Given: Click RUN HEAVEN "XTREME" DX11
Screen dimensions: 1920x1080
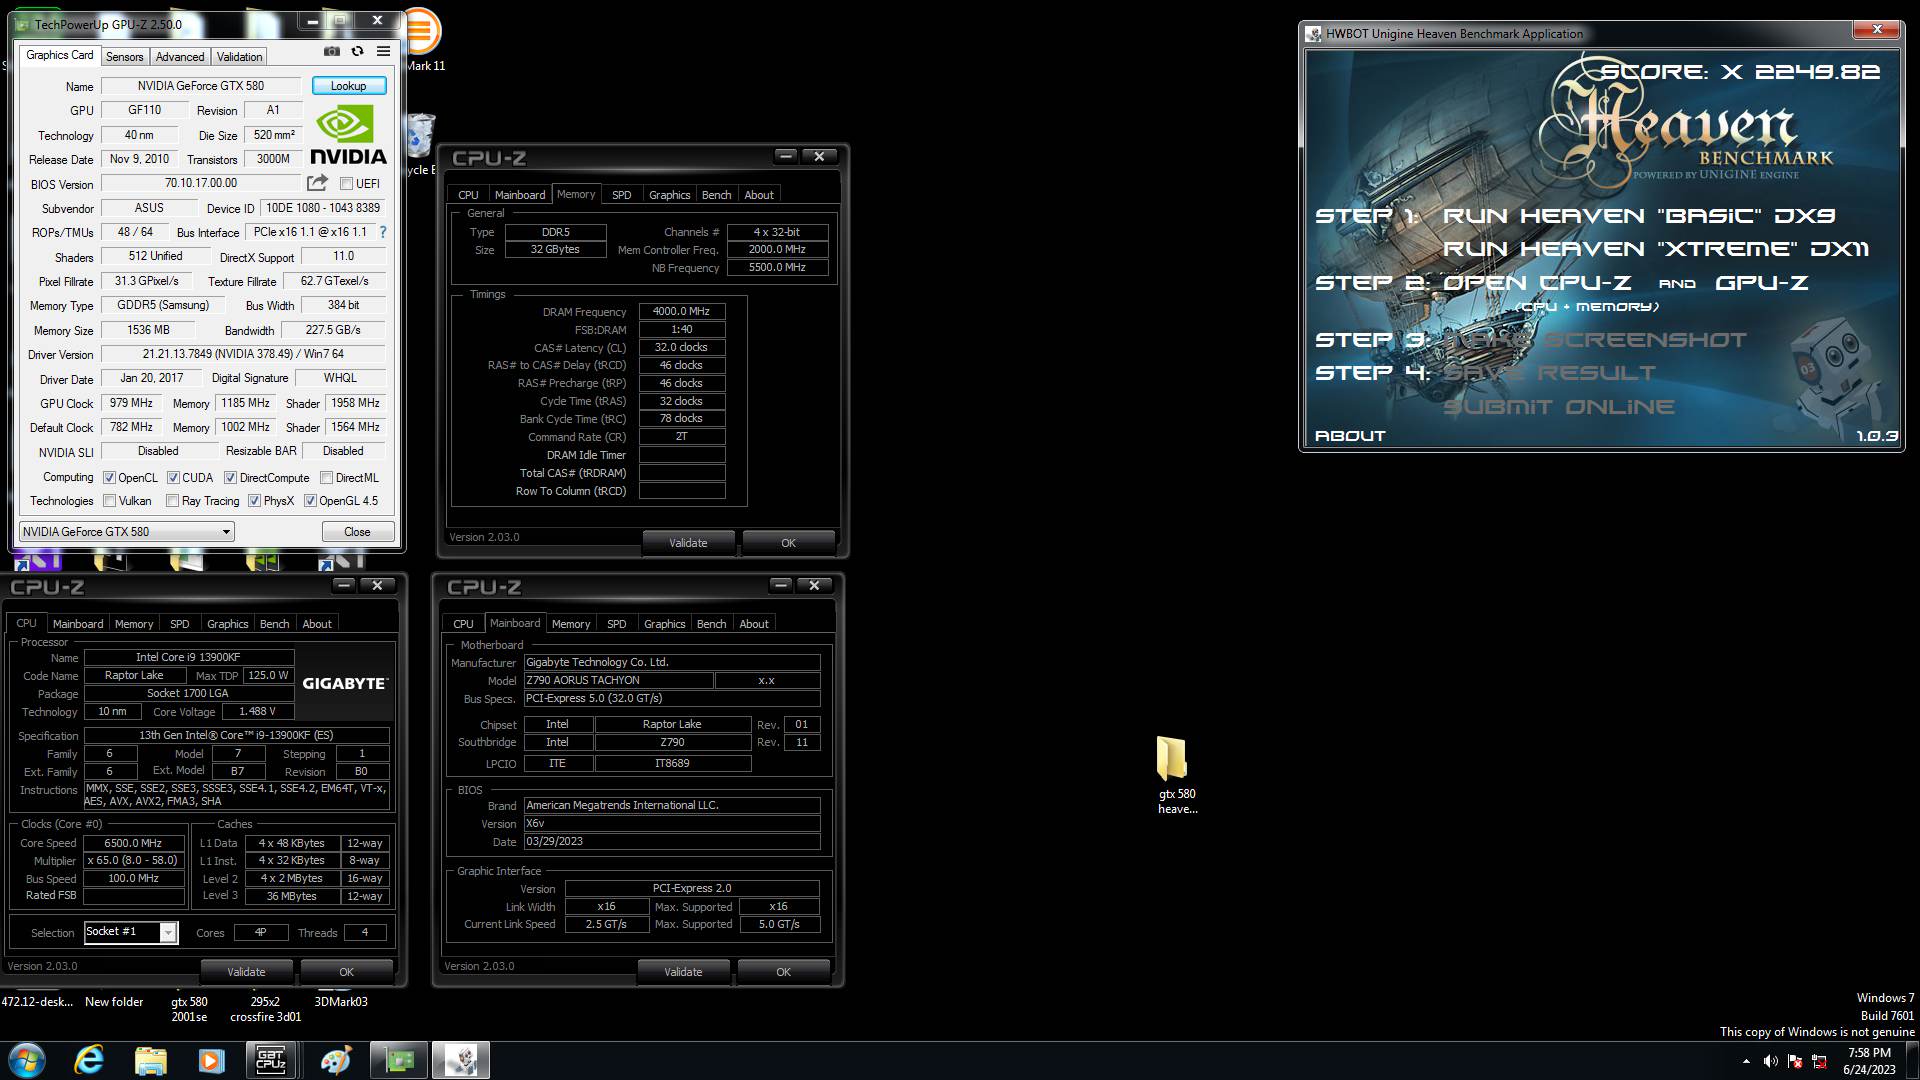Looking at the screenshot, I should [1656, 249].
